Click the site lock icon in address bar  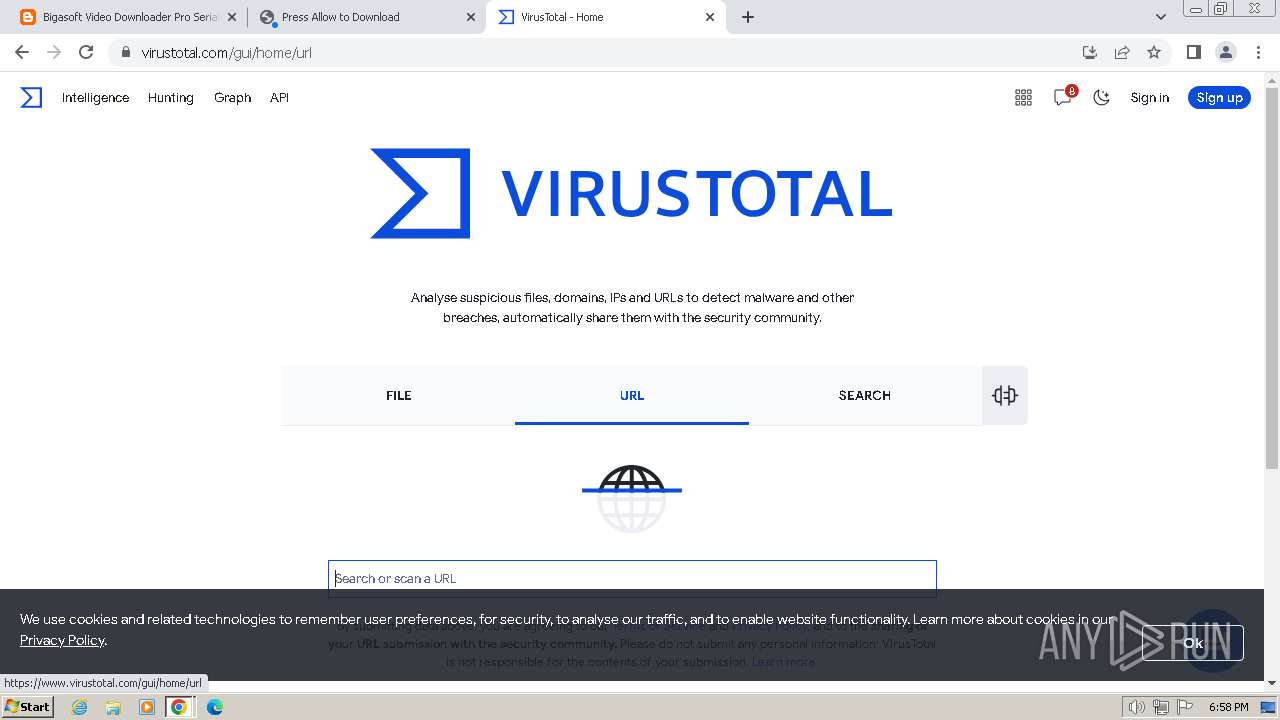tap(125, 52)
